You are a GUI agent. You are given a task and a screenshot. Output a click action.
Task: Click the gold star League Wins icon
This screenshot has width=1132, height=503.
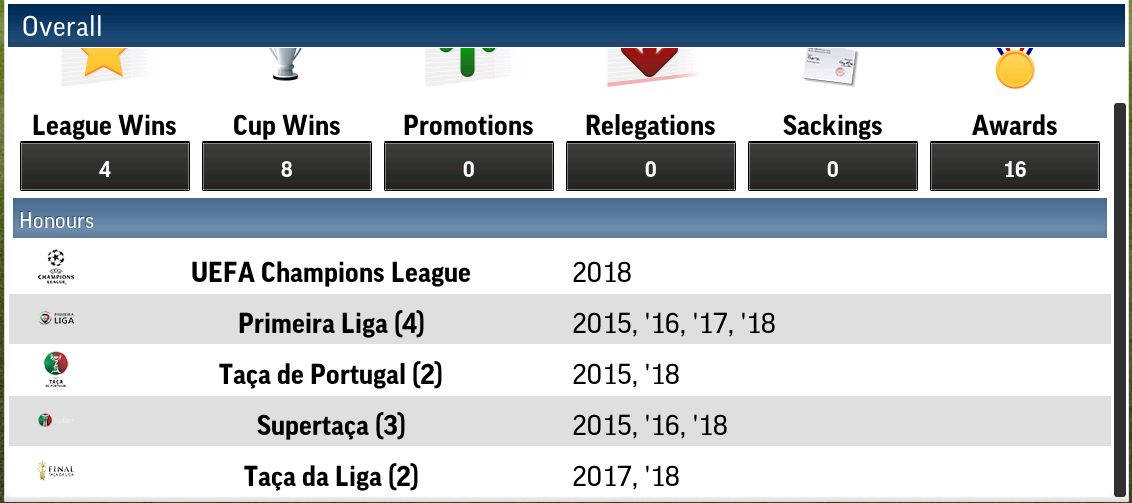(104, 62)
